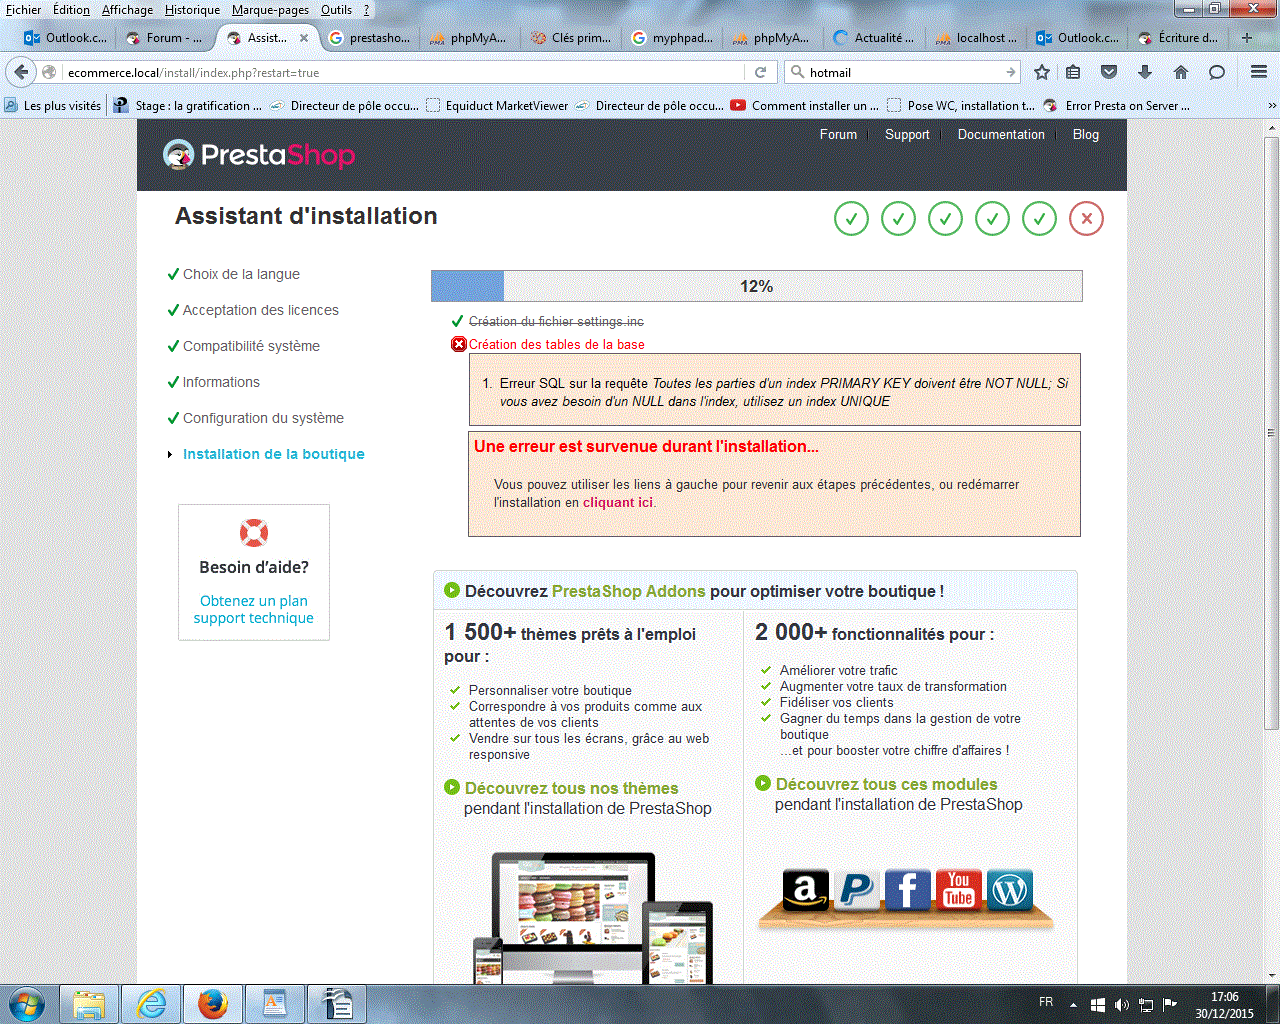Click 'Découvrez tous nos thèmes' link
The height and width of the screenshot is (1024, 1280).
[571, 788]
